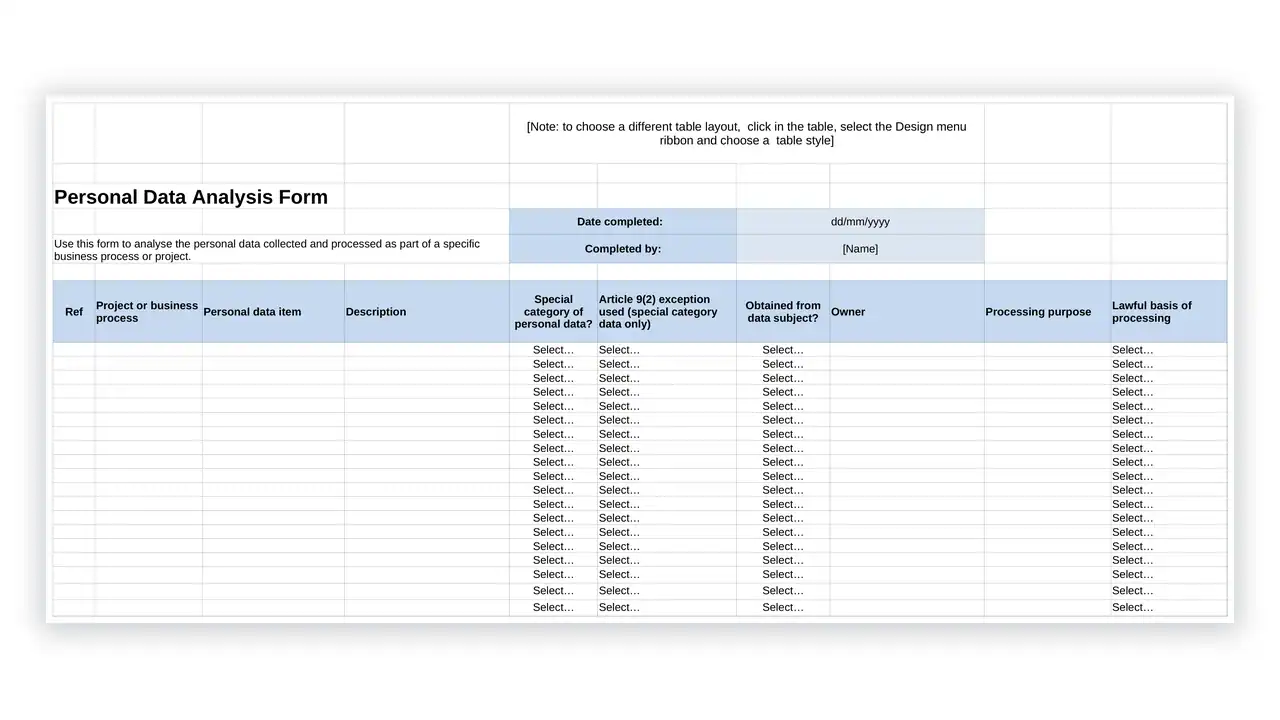Click the [Name] completed by field

(860, 249)
